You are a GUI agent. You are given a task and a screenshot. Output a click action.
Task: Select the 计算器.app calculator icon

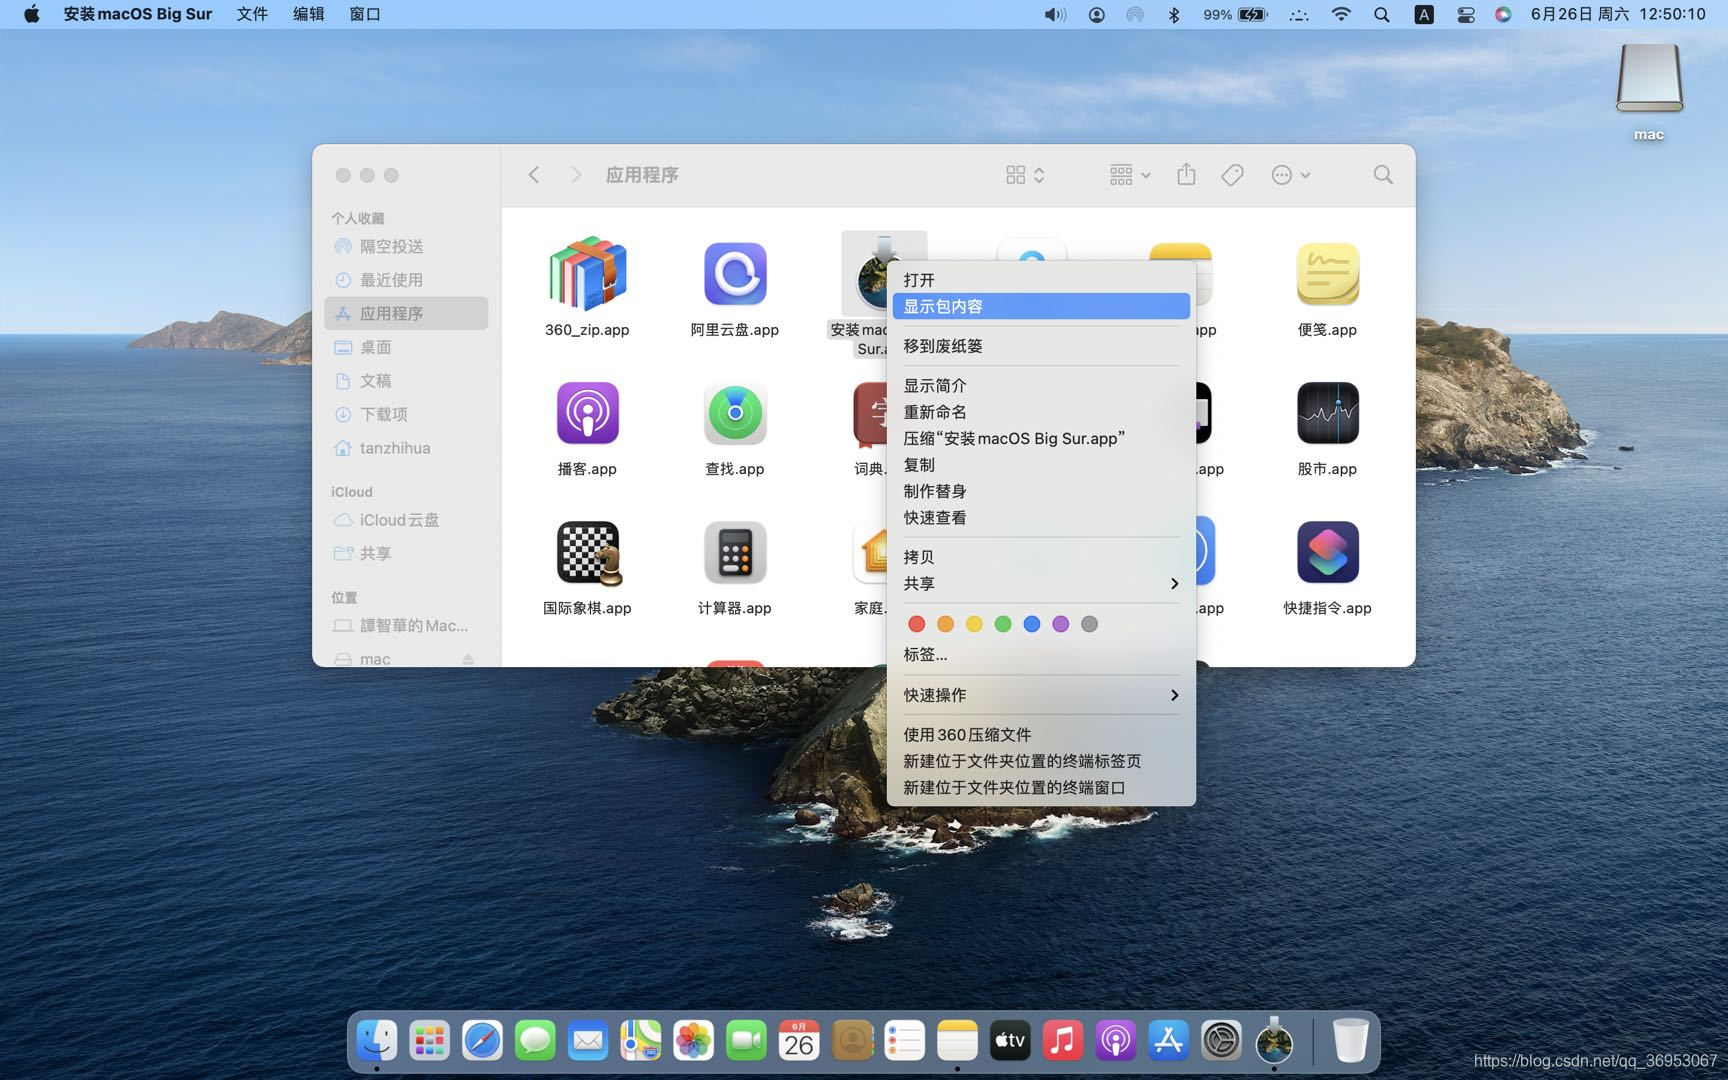735,552
